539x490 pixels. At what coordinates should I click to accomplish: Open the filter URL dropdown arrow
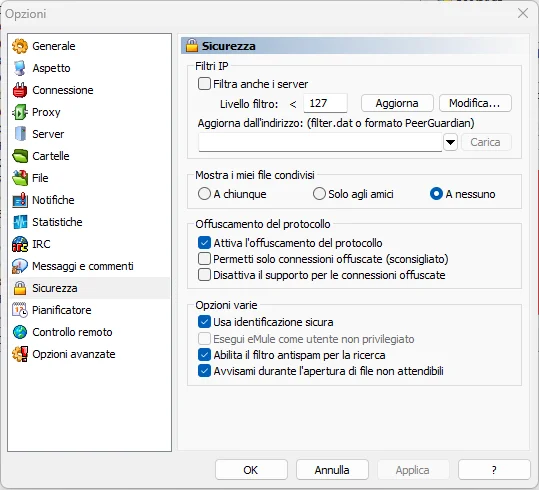(450, 142)
